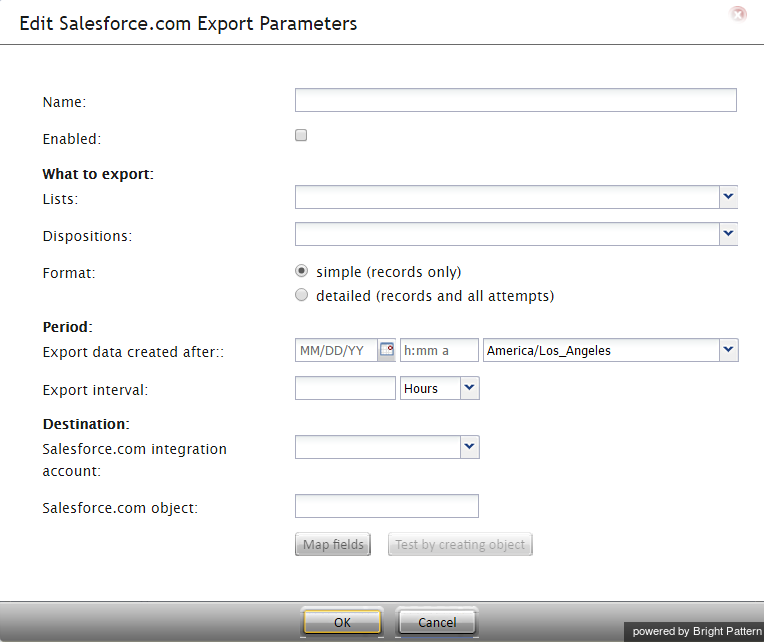Close the Edit Salesforce.com Export Parameters dialog
The height and width of the screenshot is (642, 764).
point(738,15)
